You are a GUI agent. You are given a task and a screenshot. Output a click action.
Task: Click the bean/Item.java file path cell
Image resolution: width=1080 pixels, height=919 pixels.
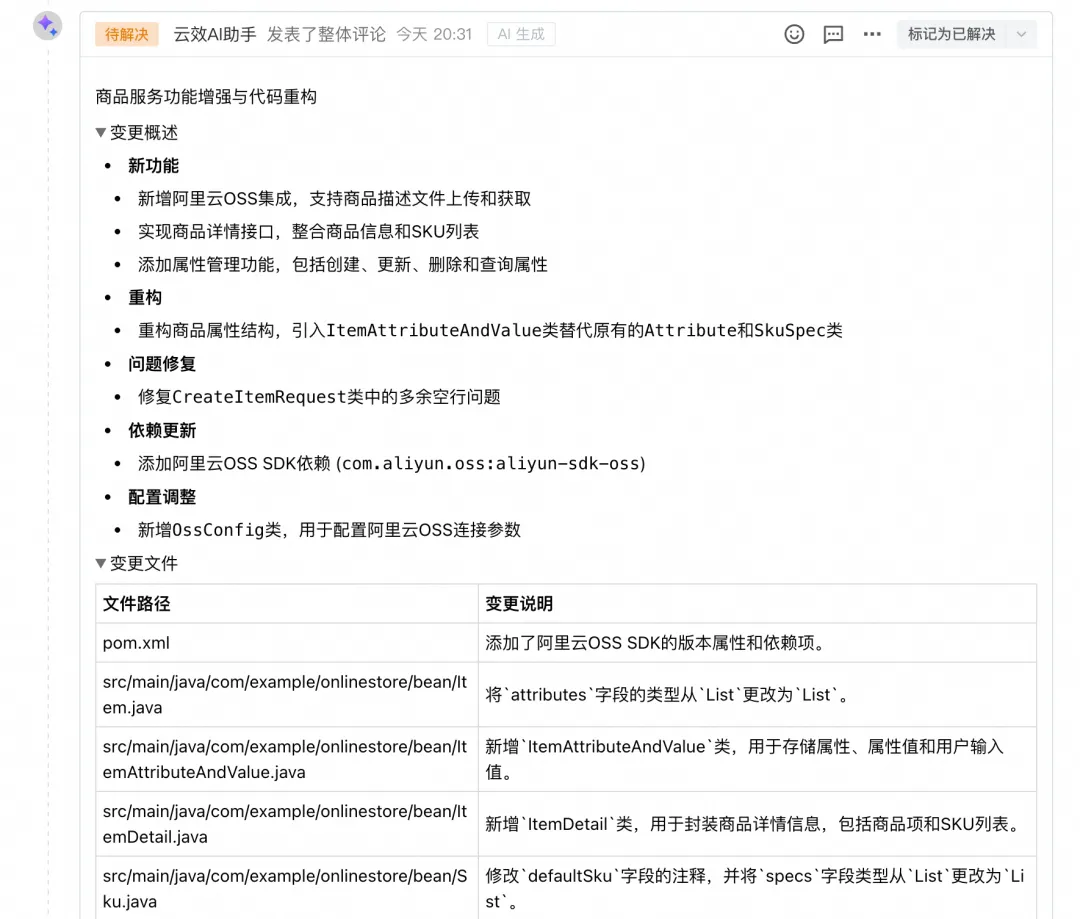(287, 694)
